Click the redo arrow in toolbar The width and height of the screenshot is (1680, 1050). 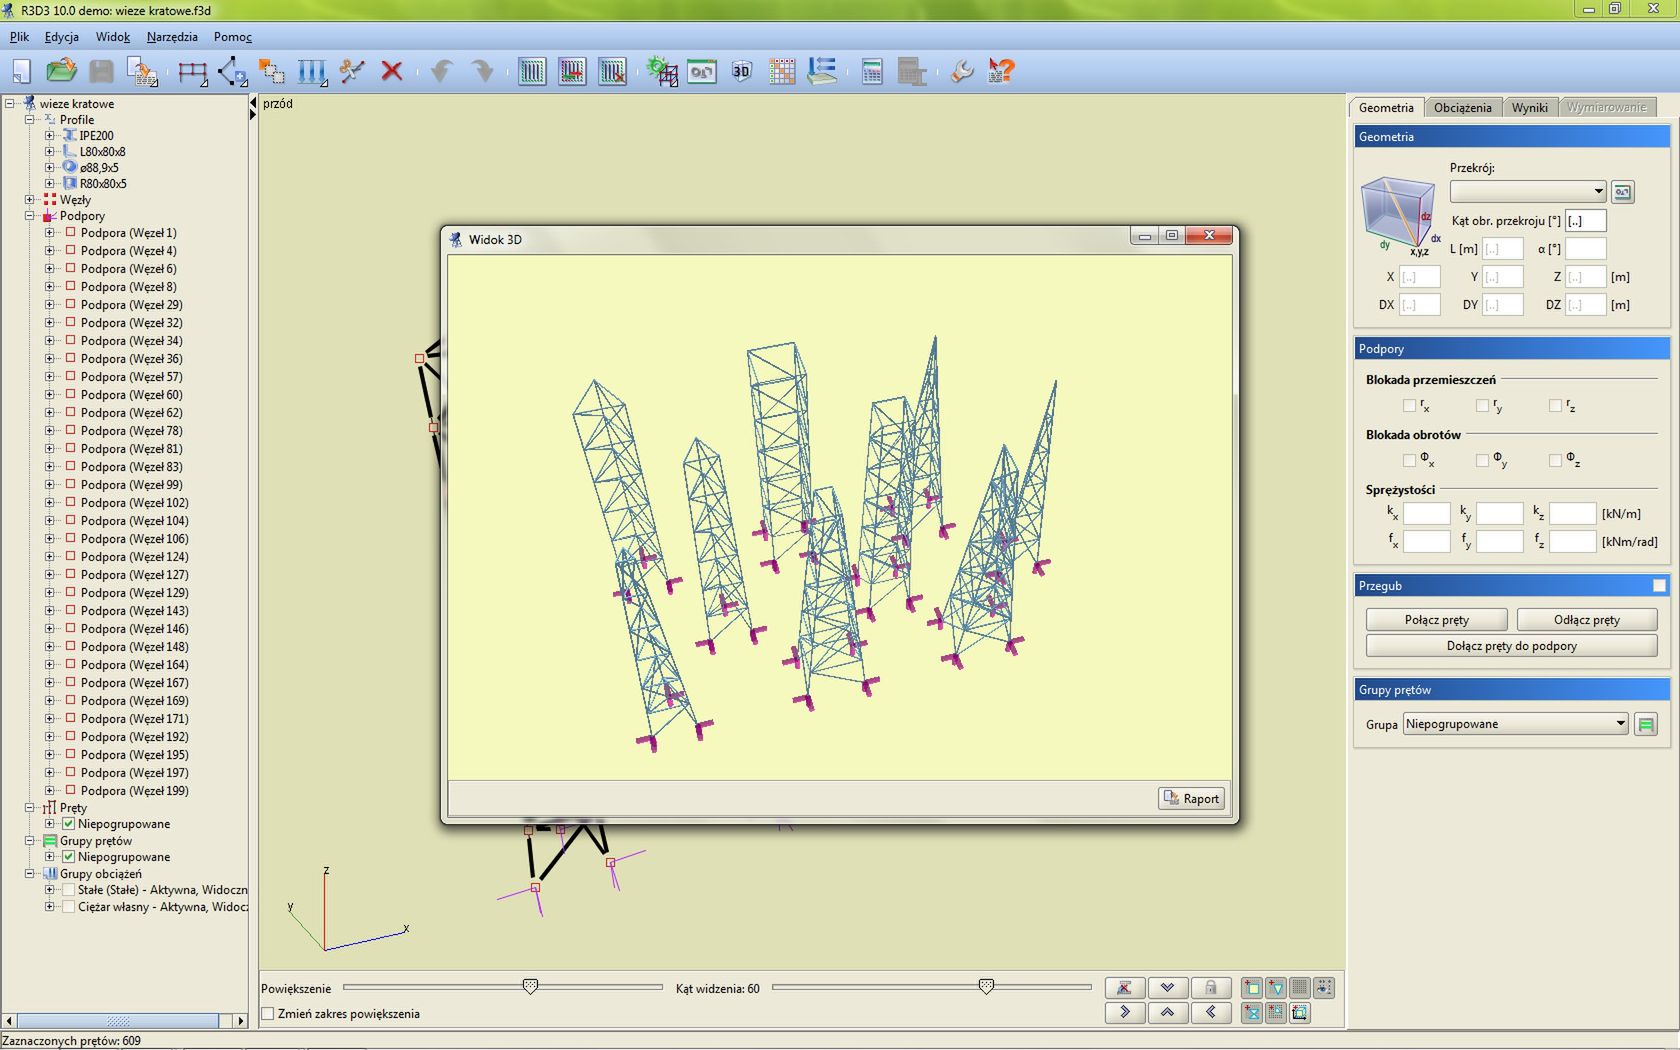pyautogui.click(x=482, y=71)
